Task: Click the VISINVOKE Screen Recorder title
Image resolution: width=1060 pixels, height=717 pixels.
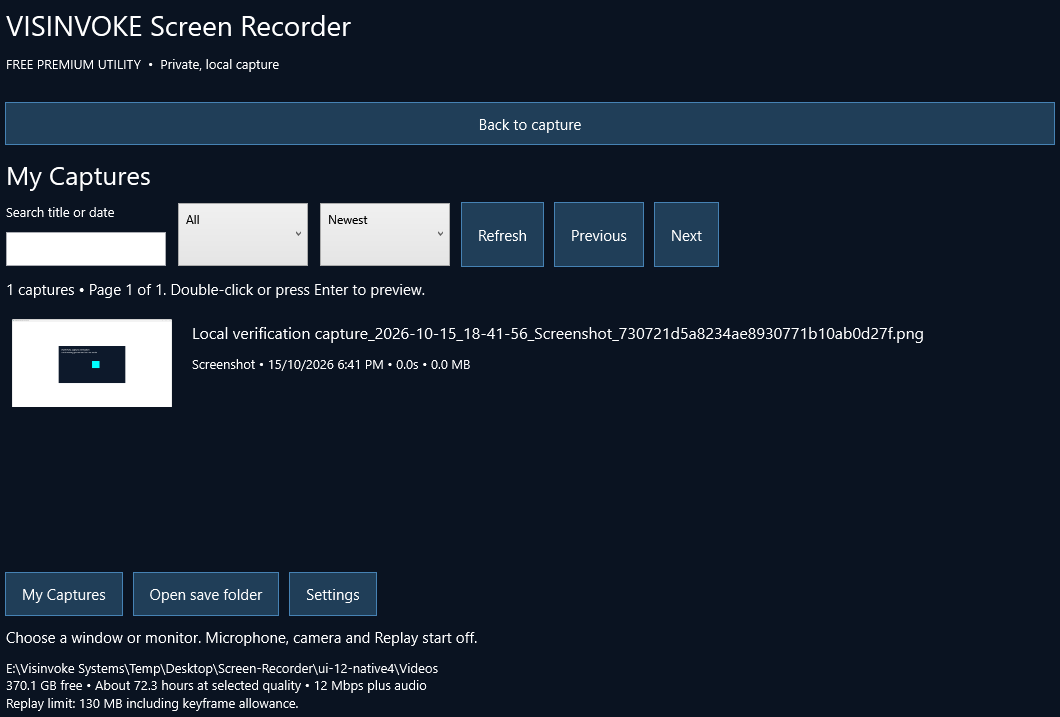Action: 178,27
